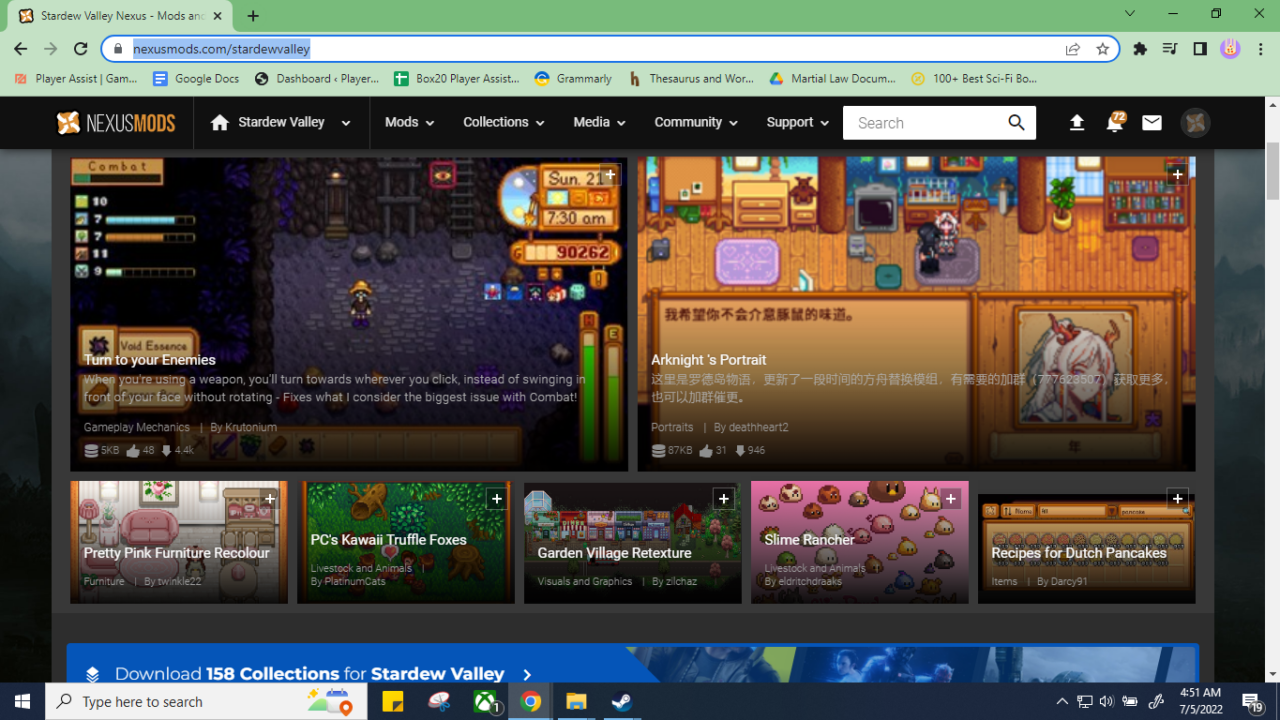The width and height of the screenshot is (1280, 720).
Task: Click the Nexus Mods logo
Action: [x=115, y=122]
